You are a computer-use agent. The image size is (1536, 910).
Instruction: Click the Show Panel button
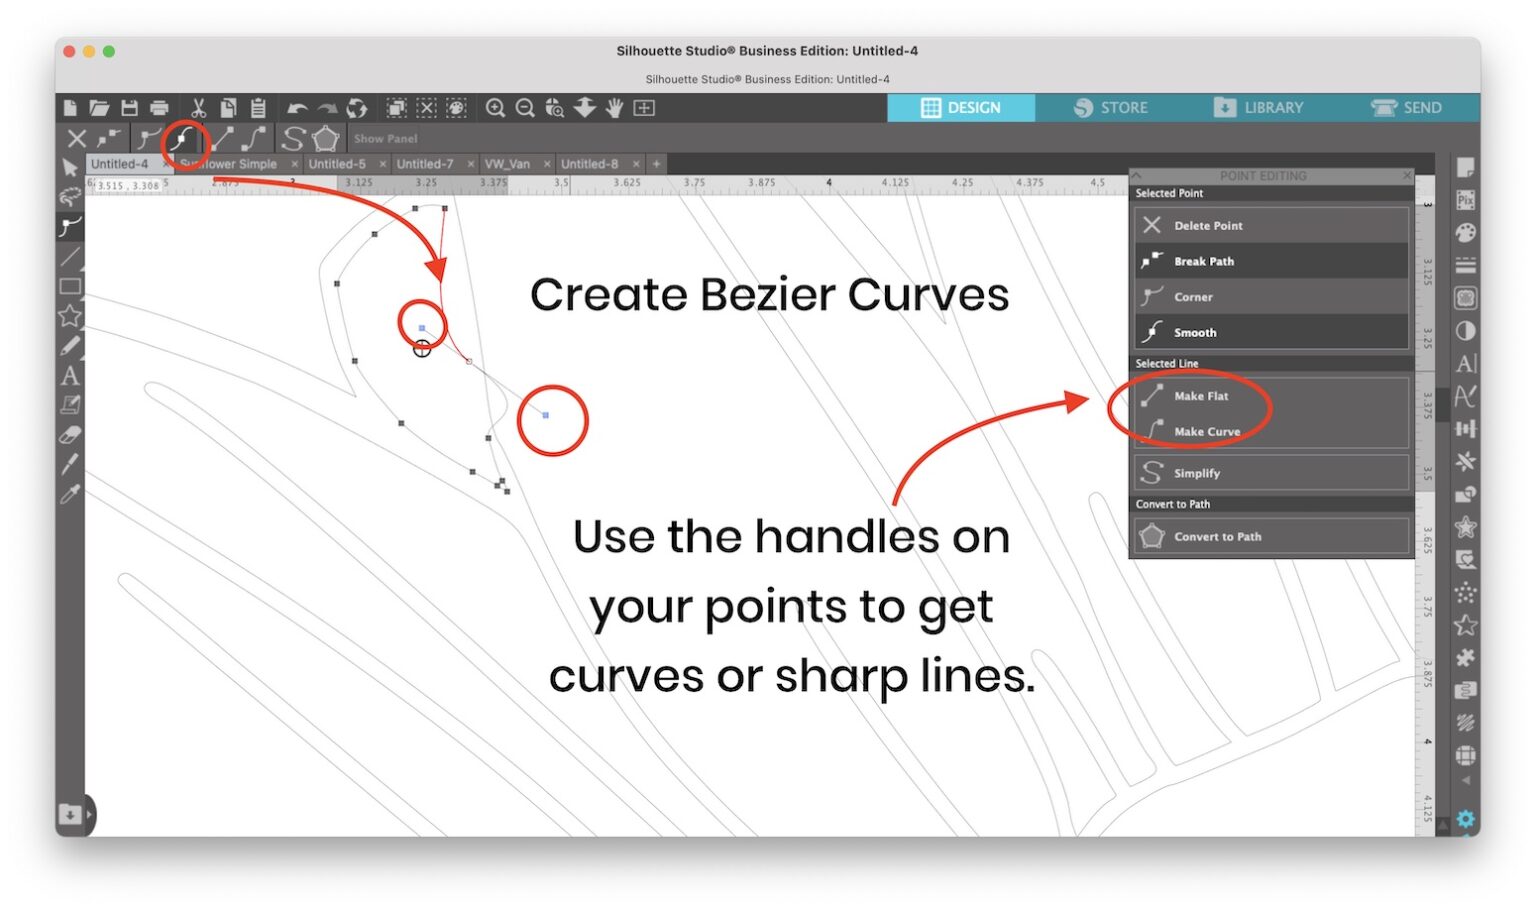click(x=385, y=139)
